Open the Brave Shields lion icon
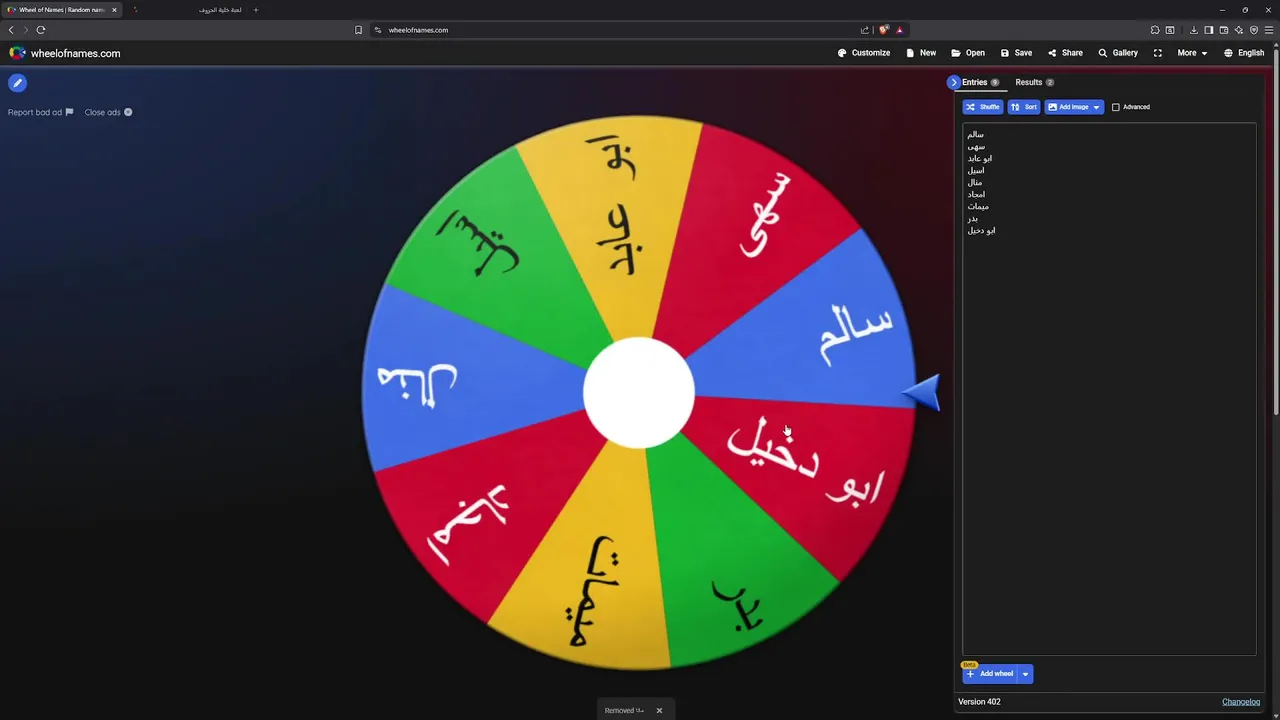 pyautogui.click(x=884, y=30)
